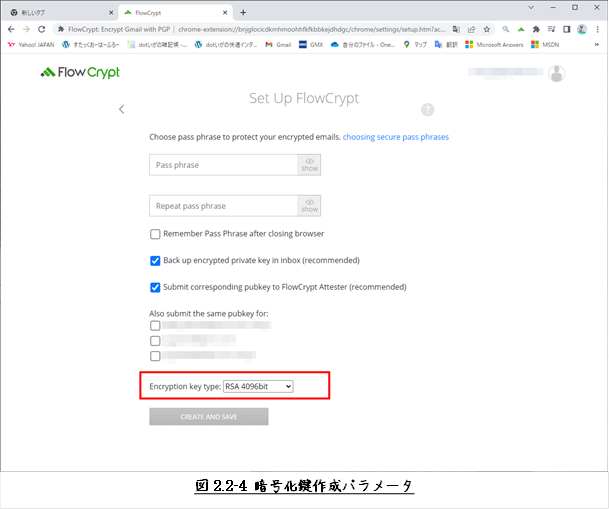
Task: Click the browser back arrow
Action: [11, 30]
